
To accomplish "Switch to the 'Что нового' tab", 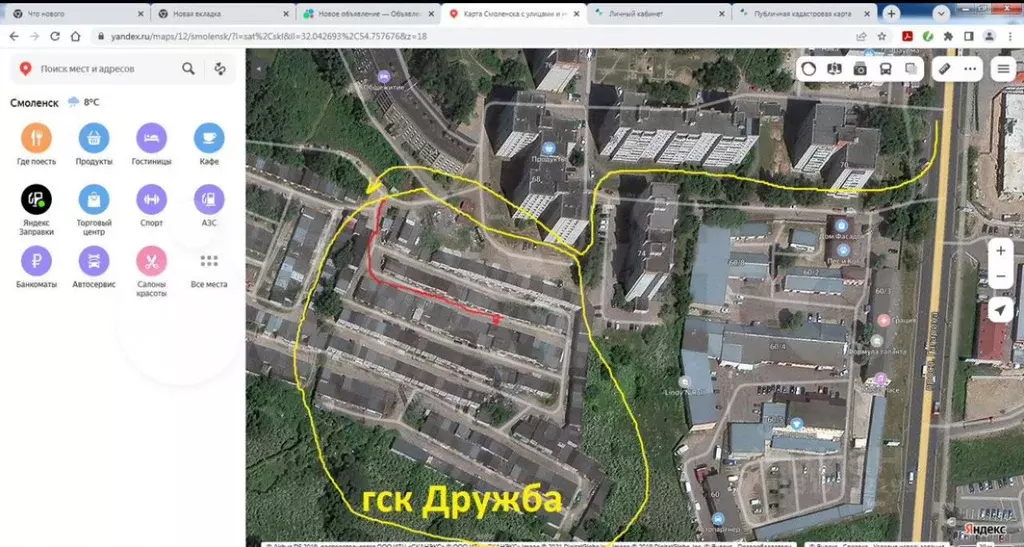I will pos(76,14).
